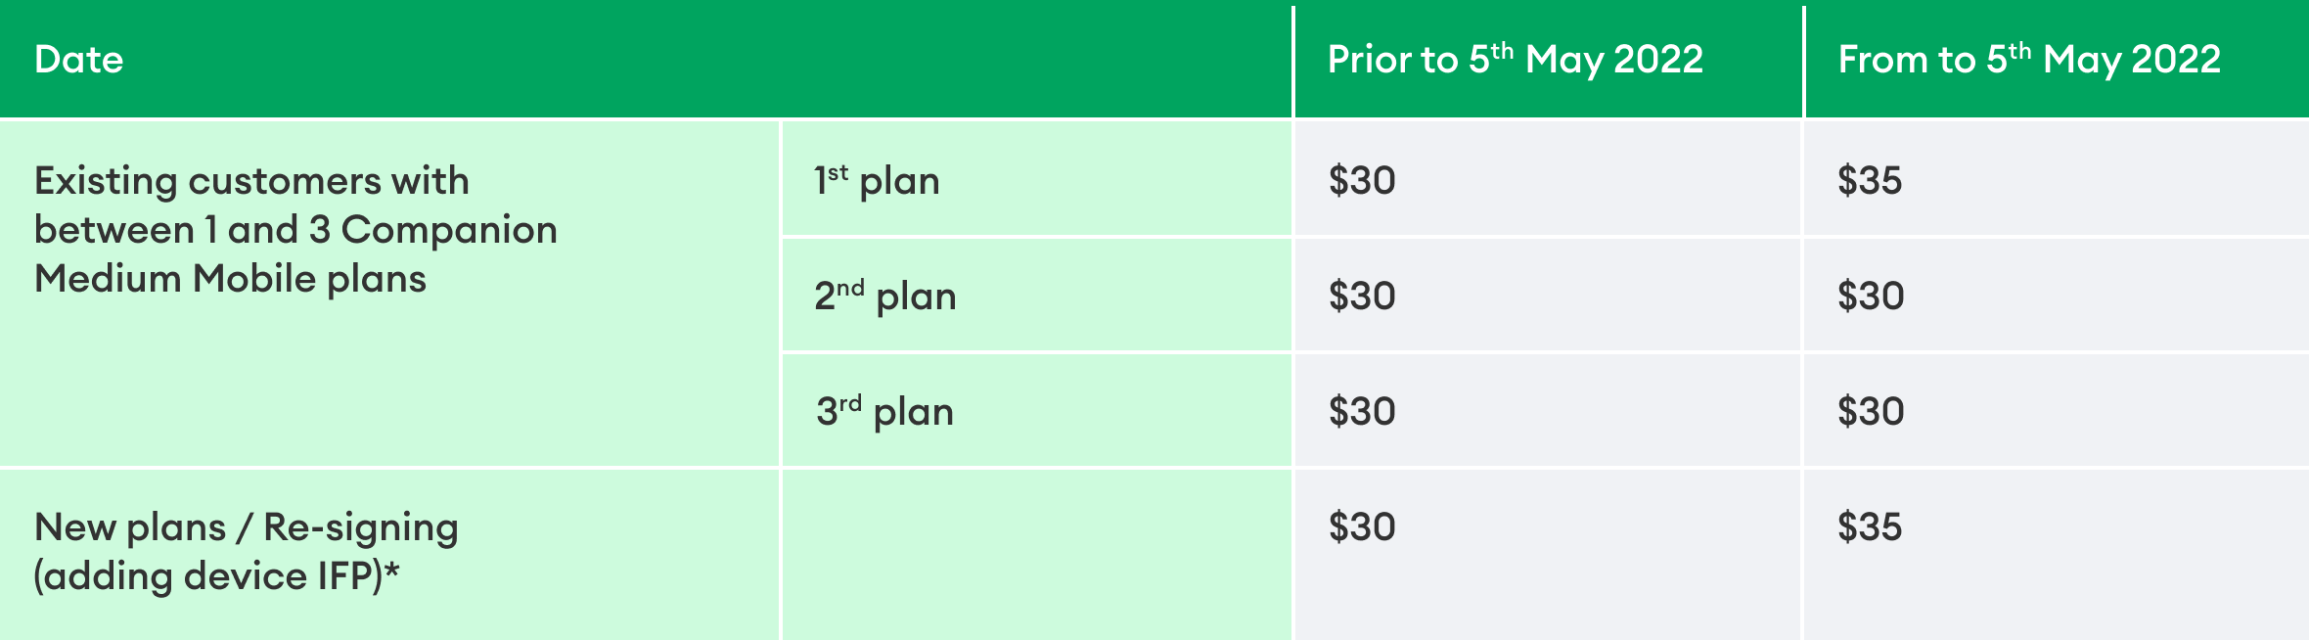Click the Date column header
The width and height of the screenshot is (2309, 640).
coord(79,60)
